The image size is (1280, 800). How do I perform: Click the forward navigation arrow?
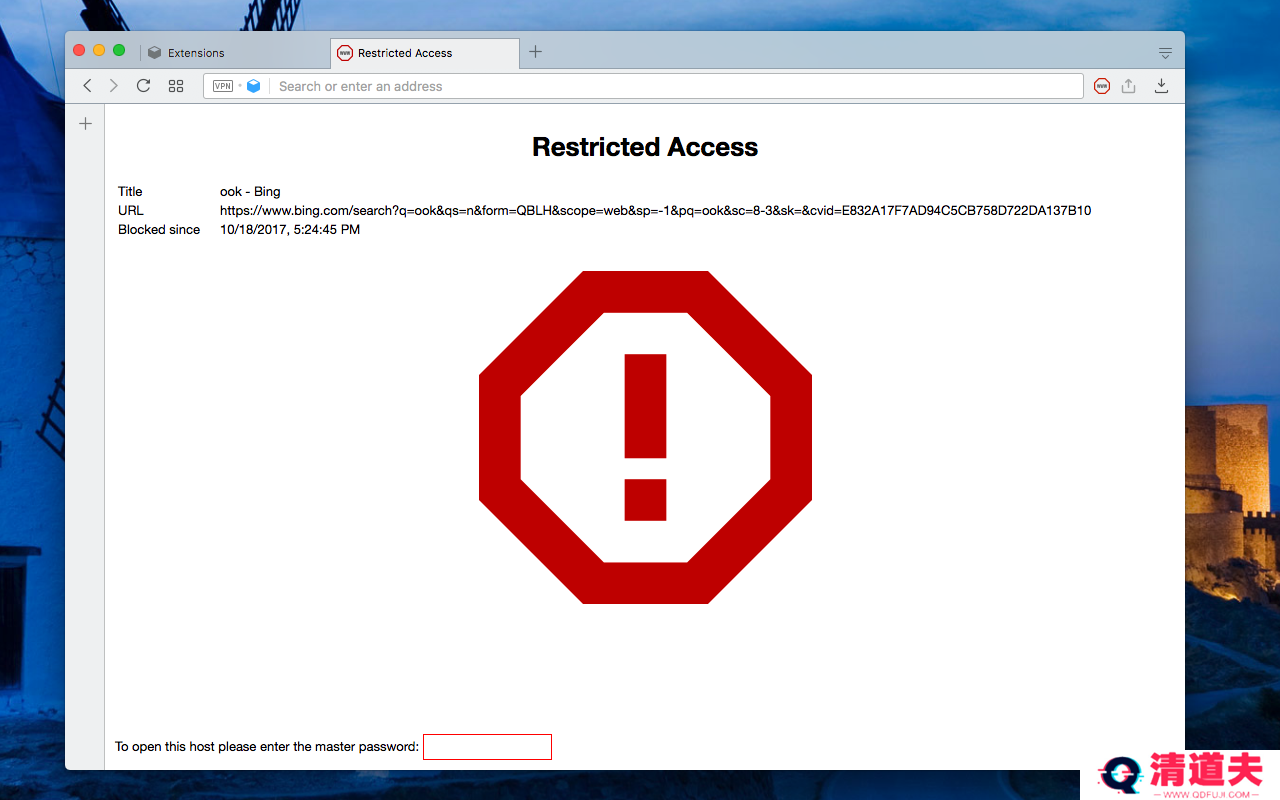point(114,86)
